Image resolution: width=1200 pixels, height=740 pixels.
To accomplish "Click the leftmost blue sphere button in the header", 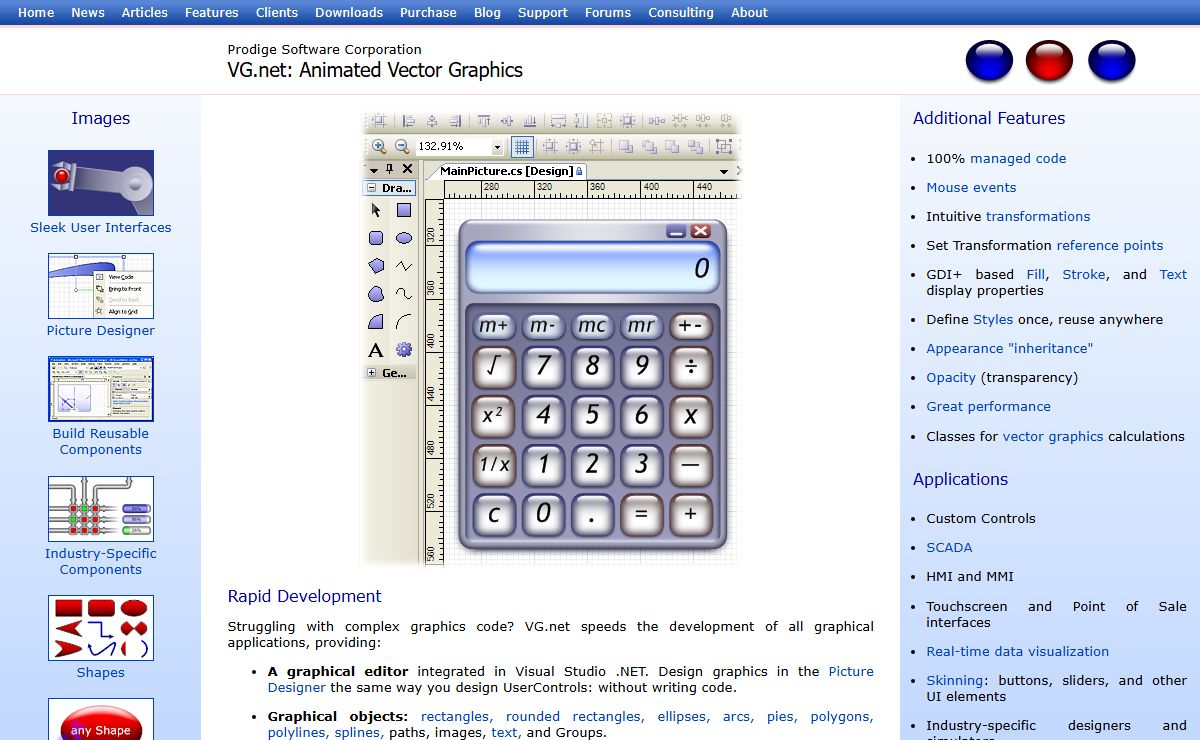I will pos(989,61).
